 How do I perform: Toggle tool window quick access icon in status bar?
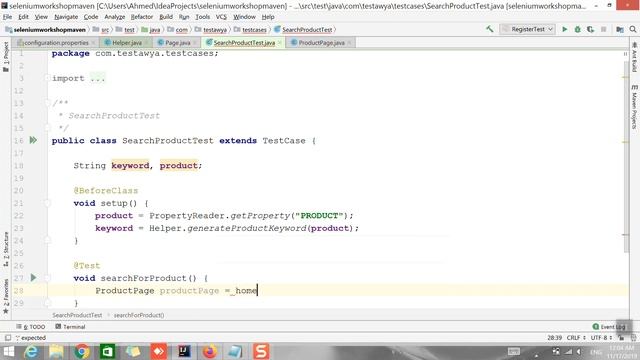[x=7, y=338]
